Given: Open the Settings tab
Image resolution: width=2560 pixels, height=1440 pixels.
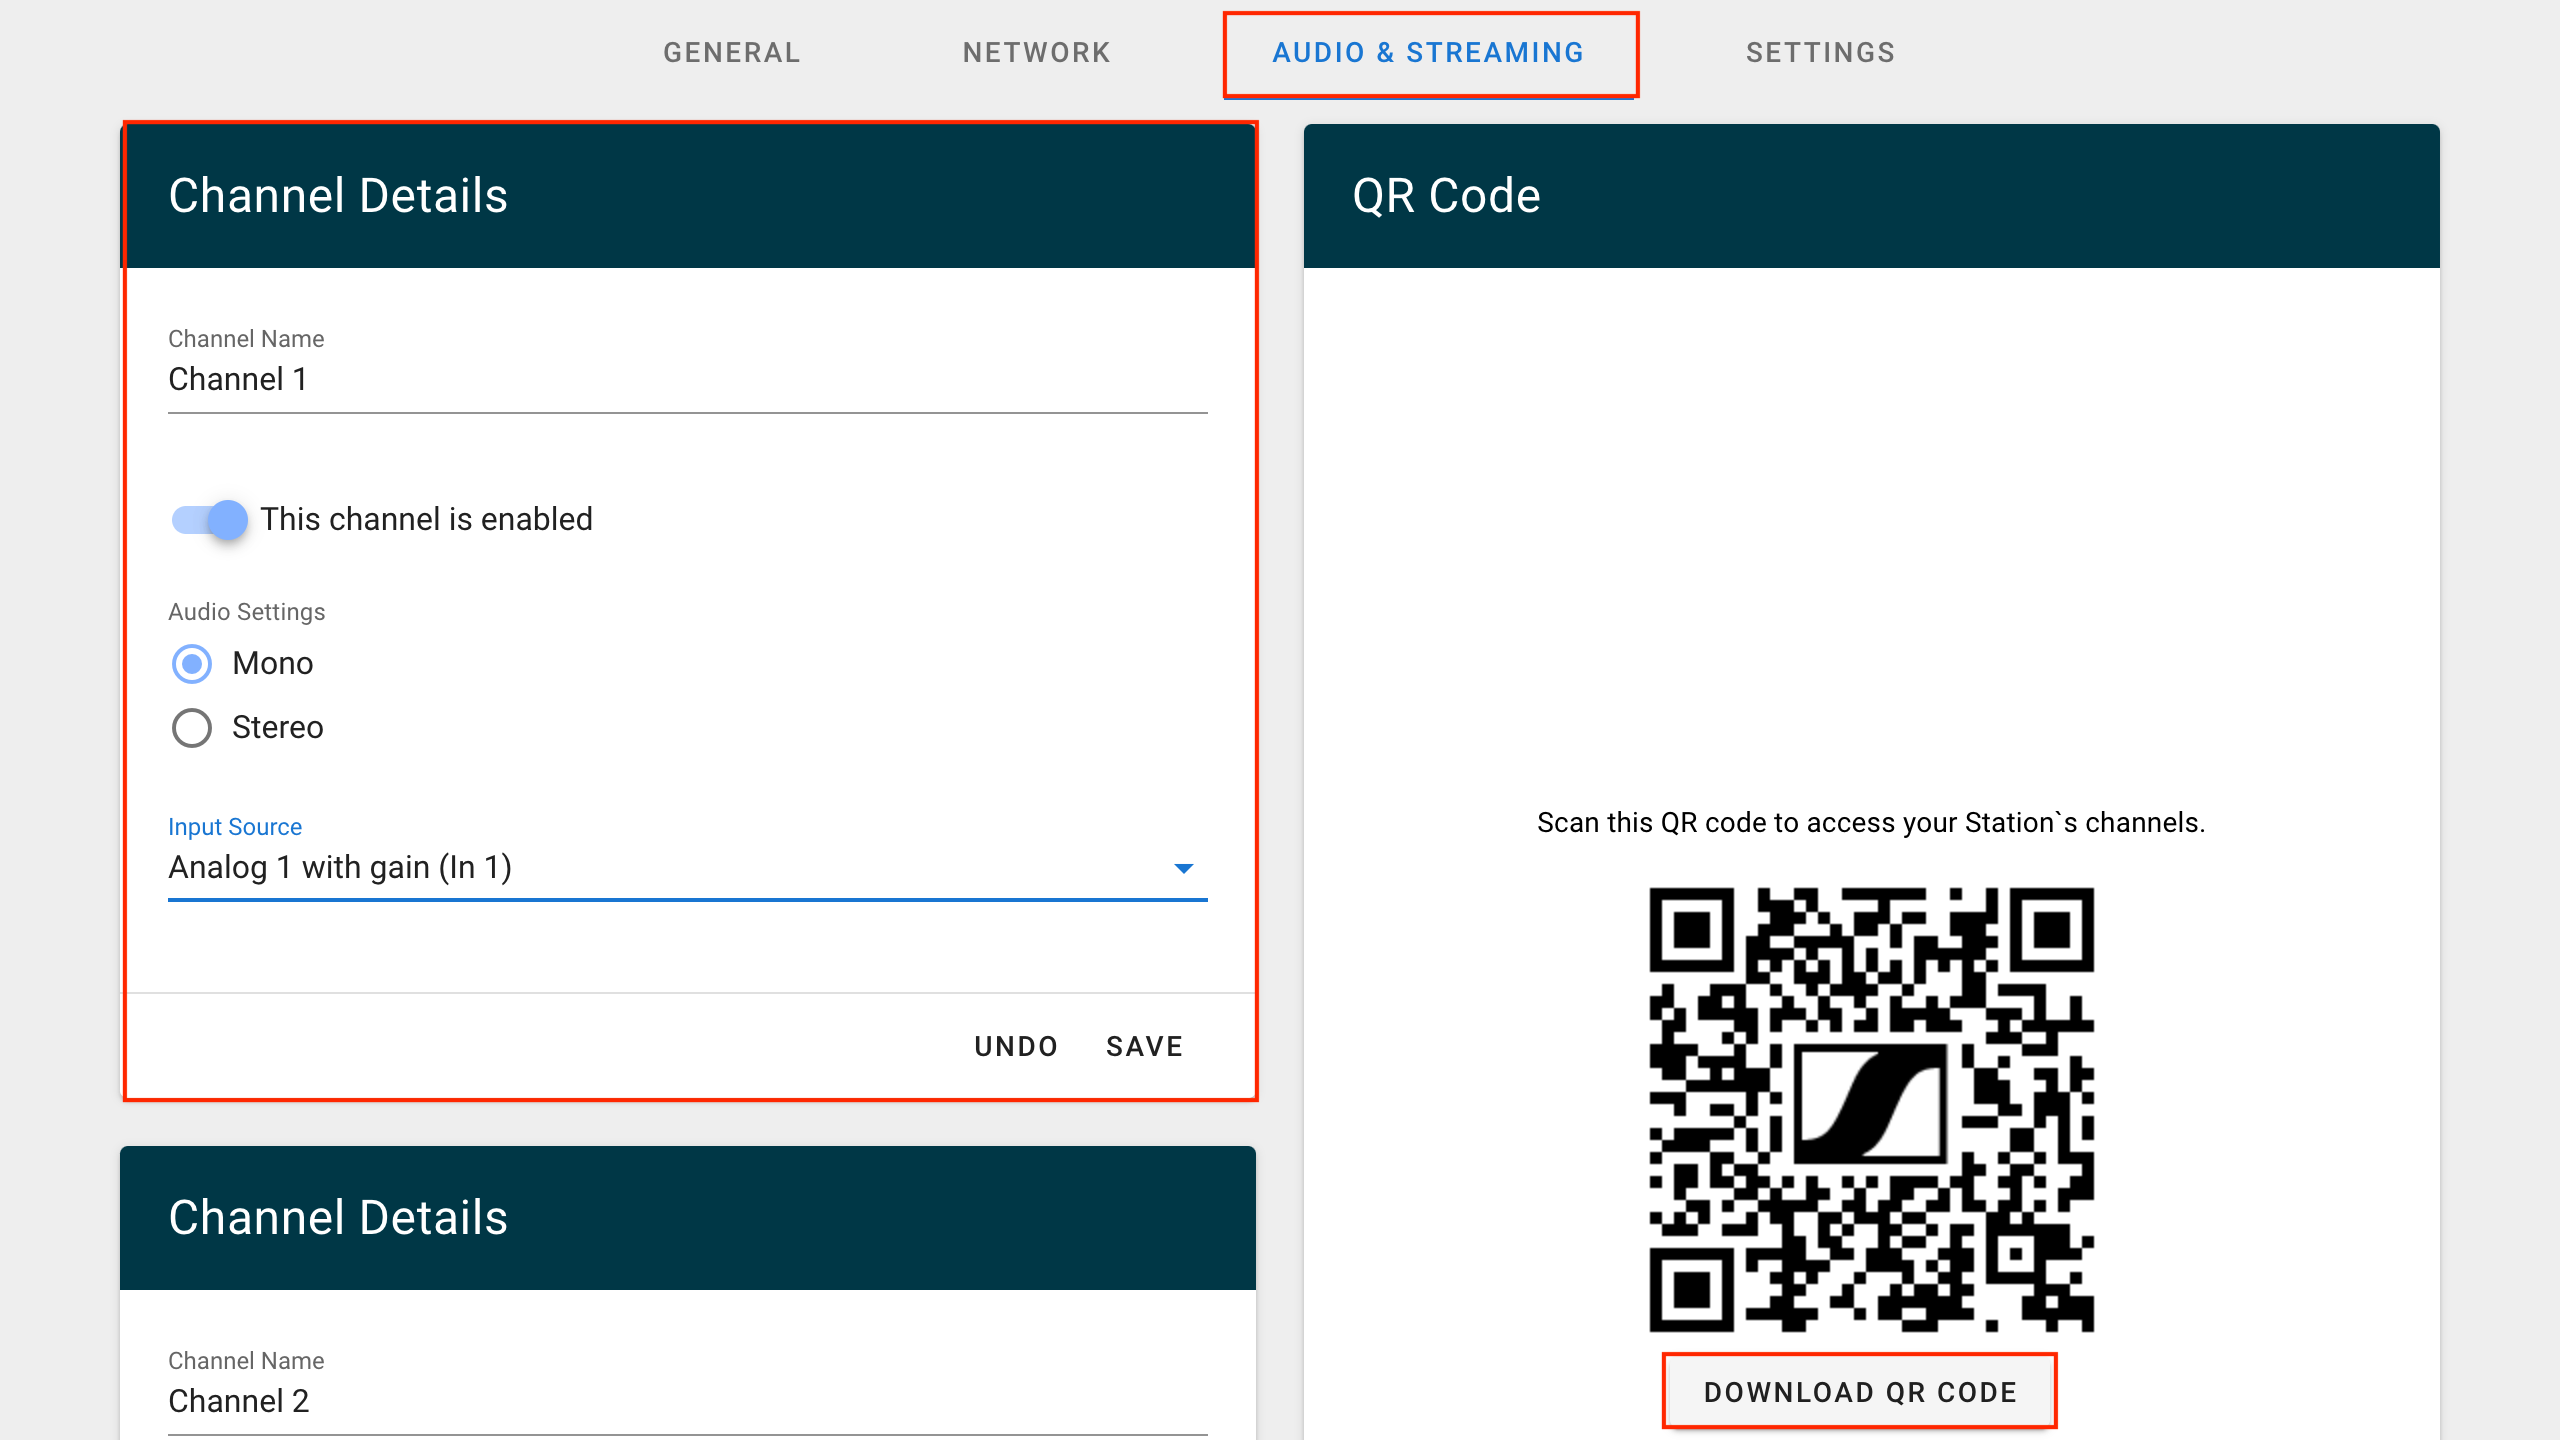Looking at the screenshot, I should [x=1820, y=52].
